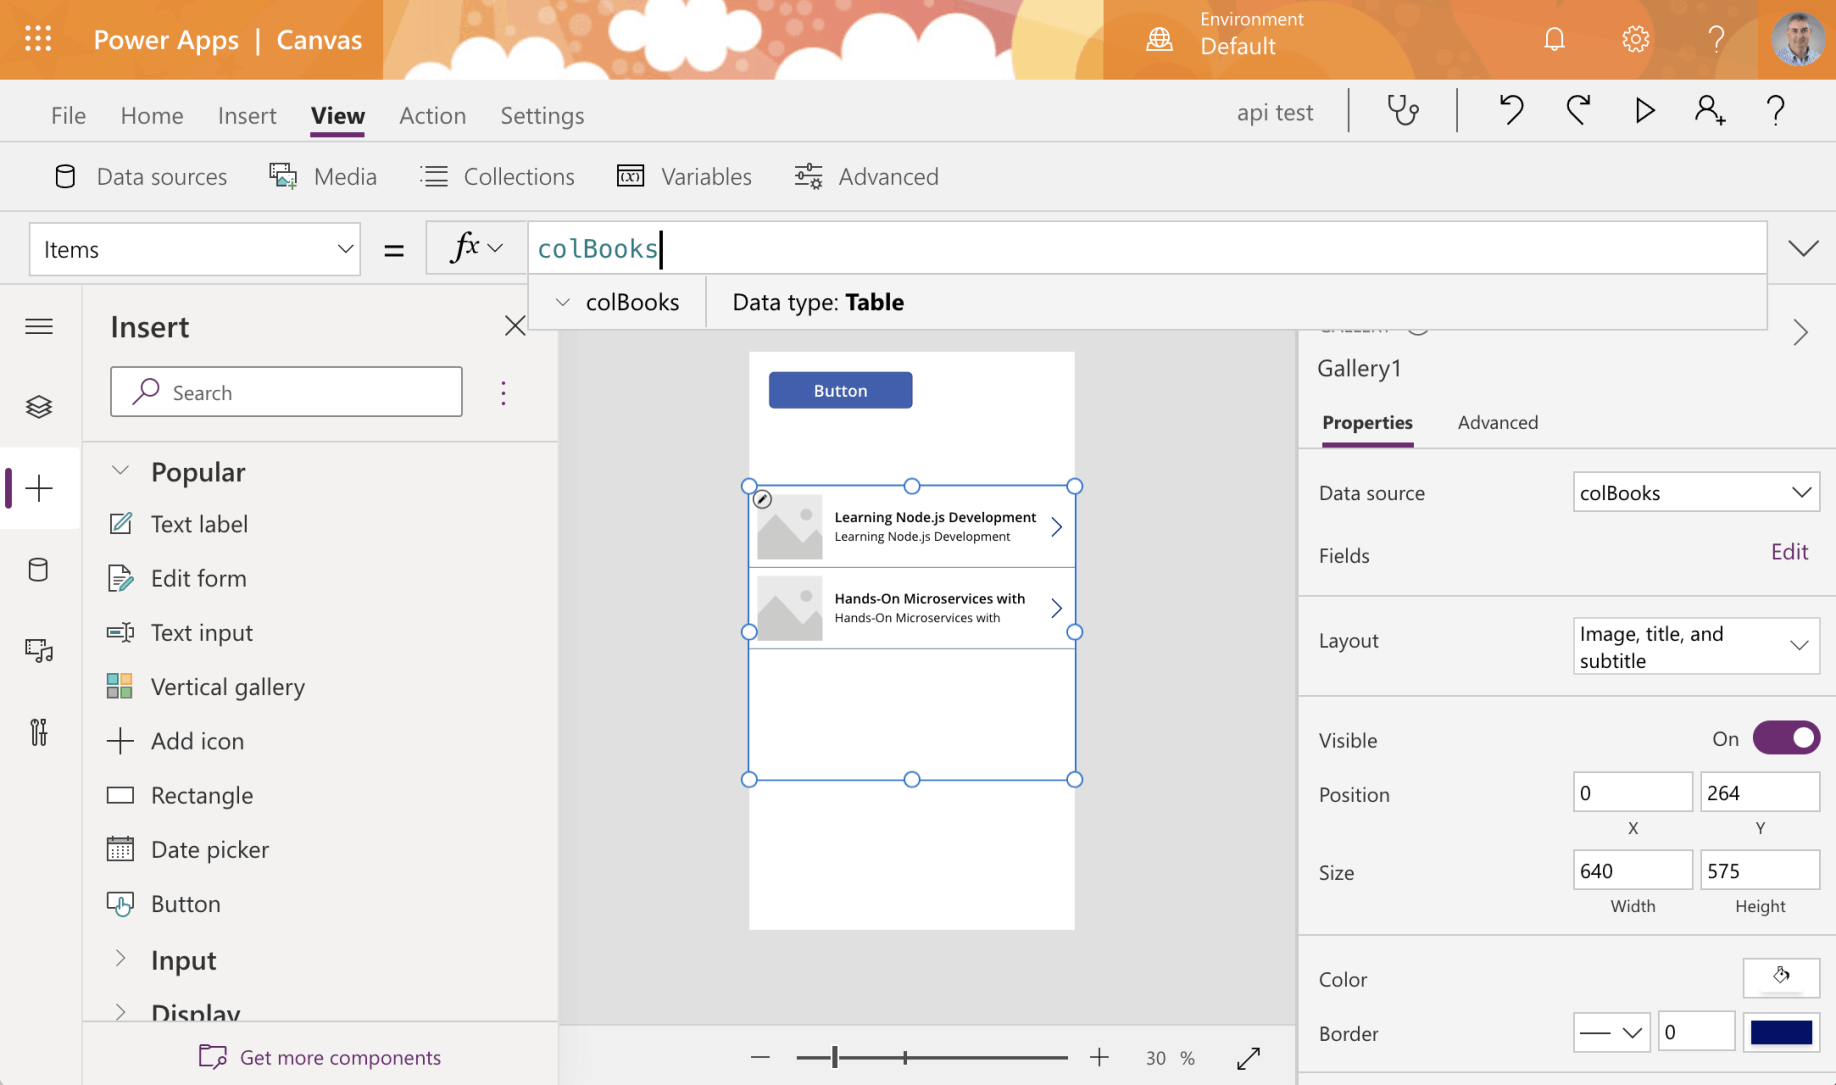Run the App checker stethoscope icon
Viewport: 1836px width, 1085px height.
coord(1403,110)
